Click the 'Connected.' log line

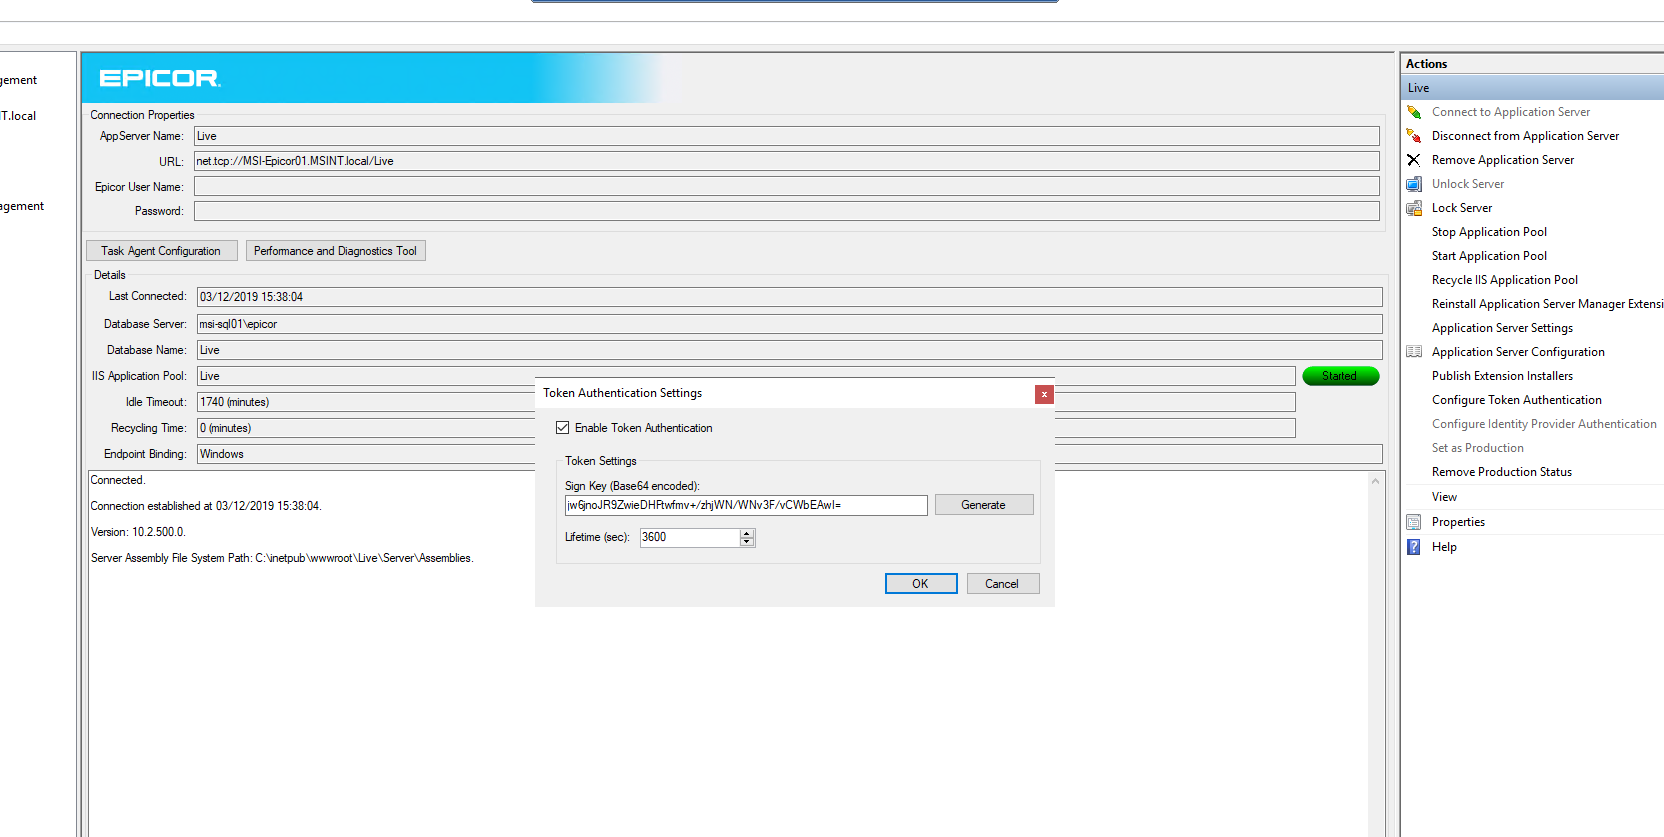coord(118,480)
